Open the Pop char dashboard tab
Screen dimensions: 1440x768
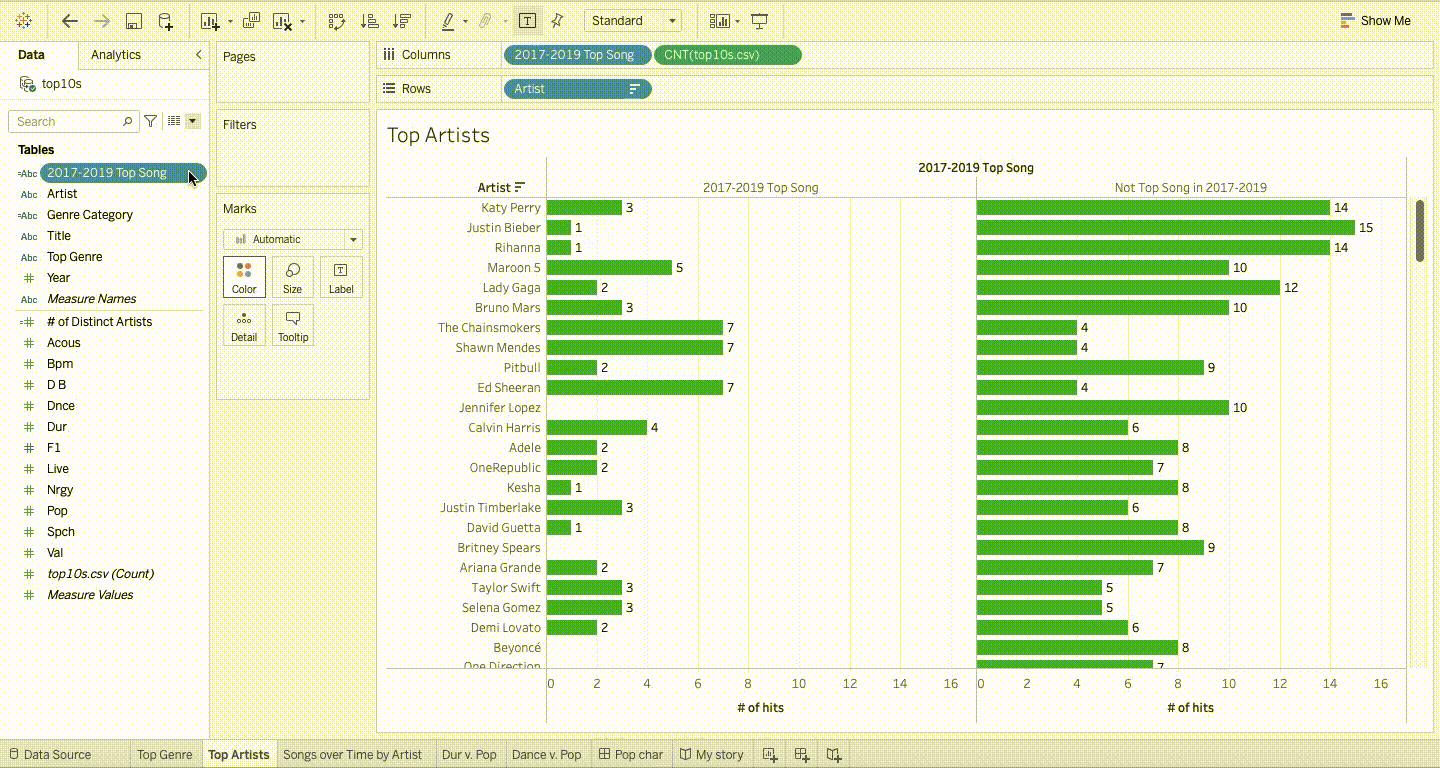click(x=631, y=755)
